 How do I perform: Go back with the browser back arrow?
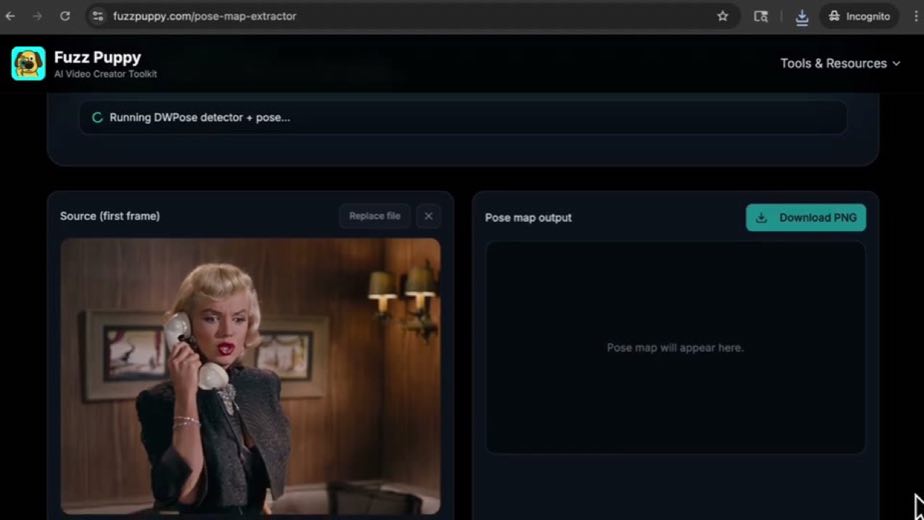[x=10, y=17]
